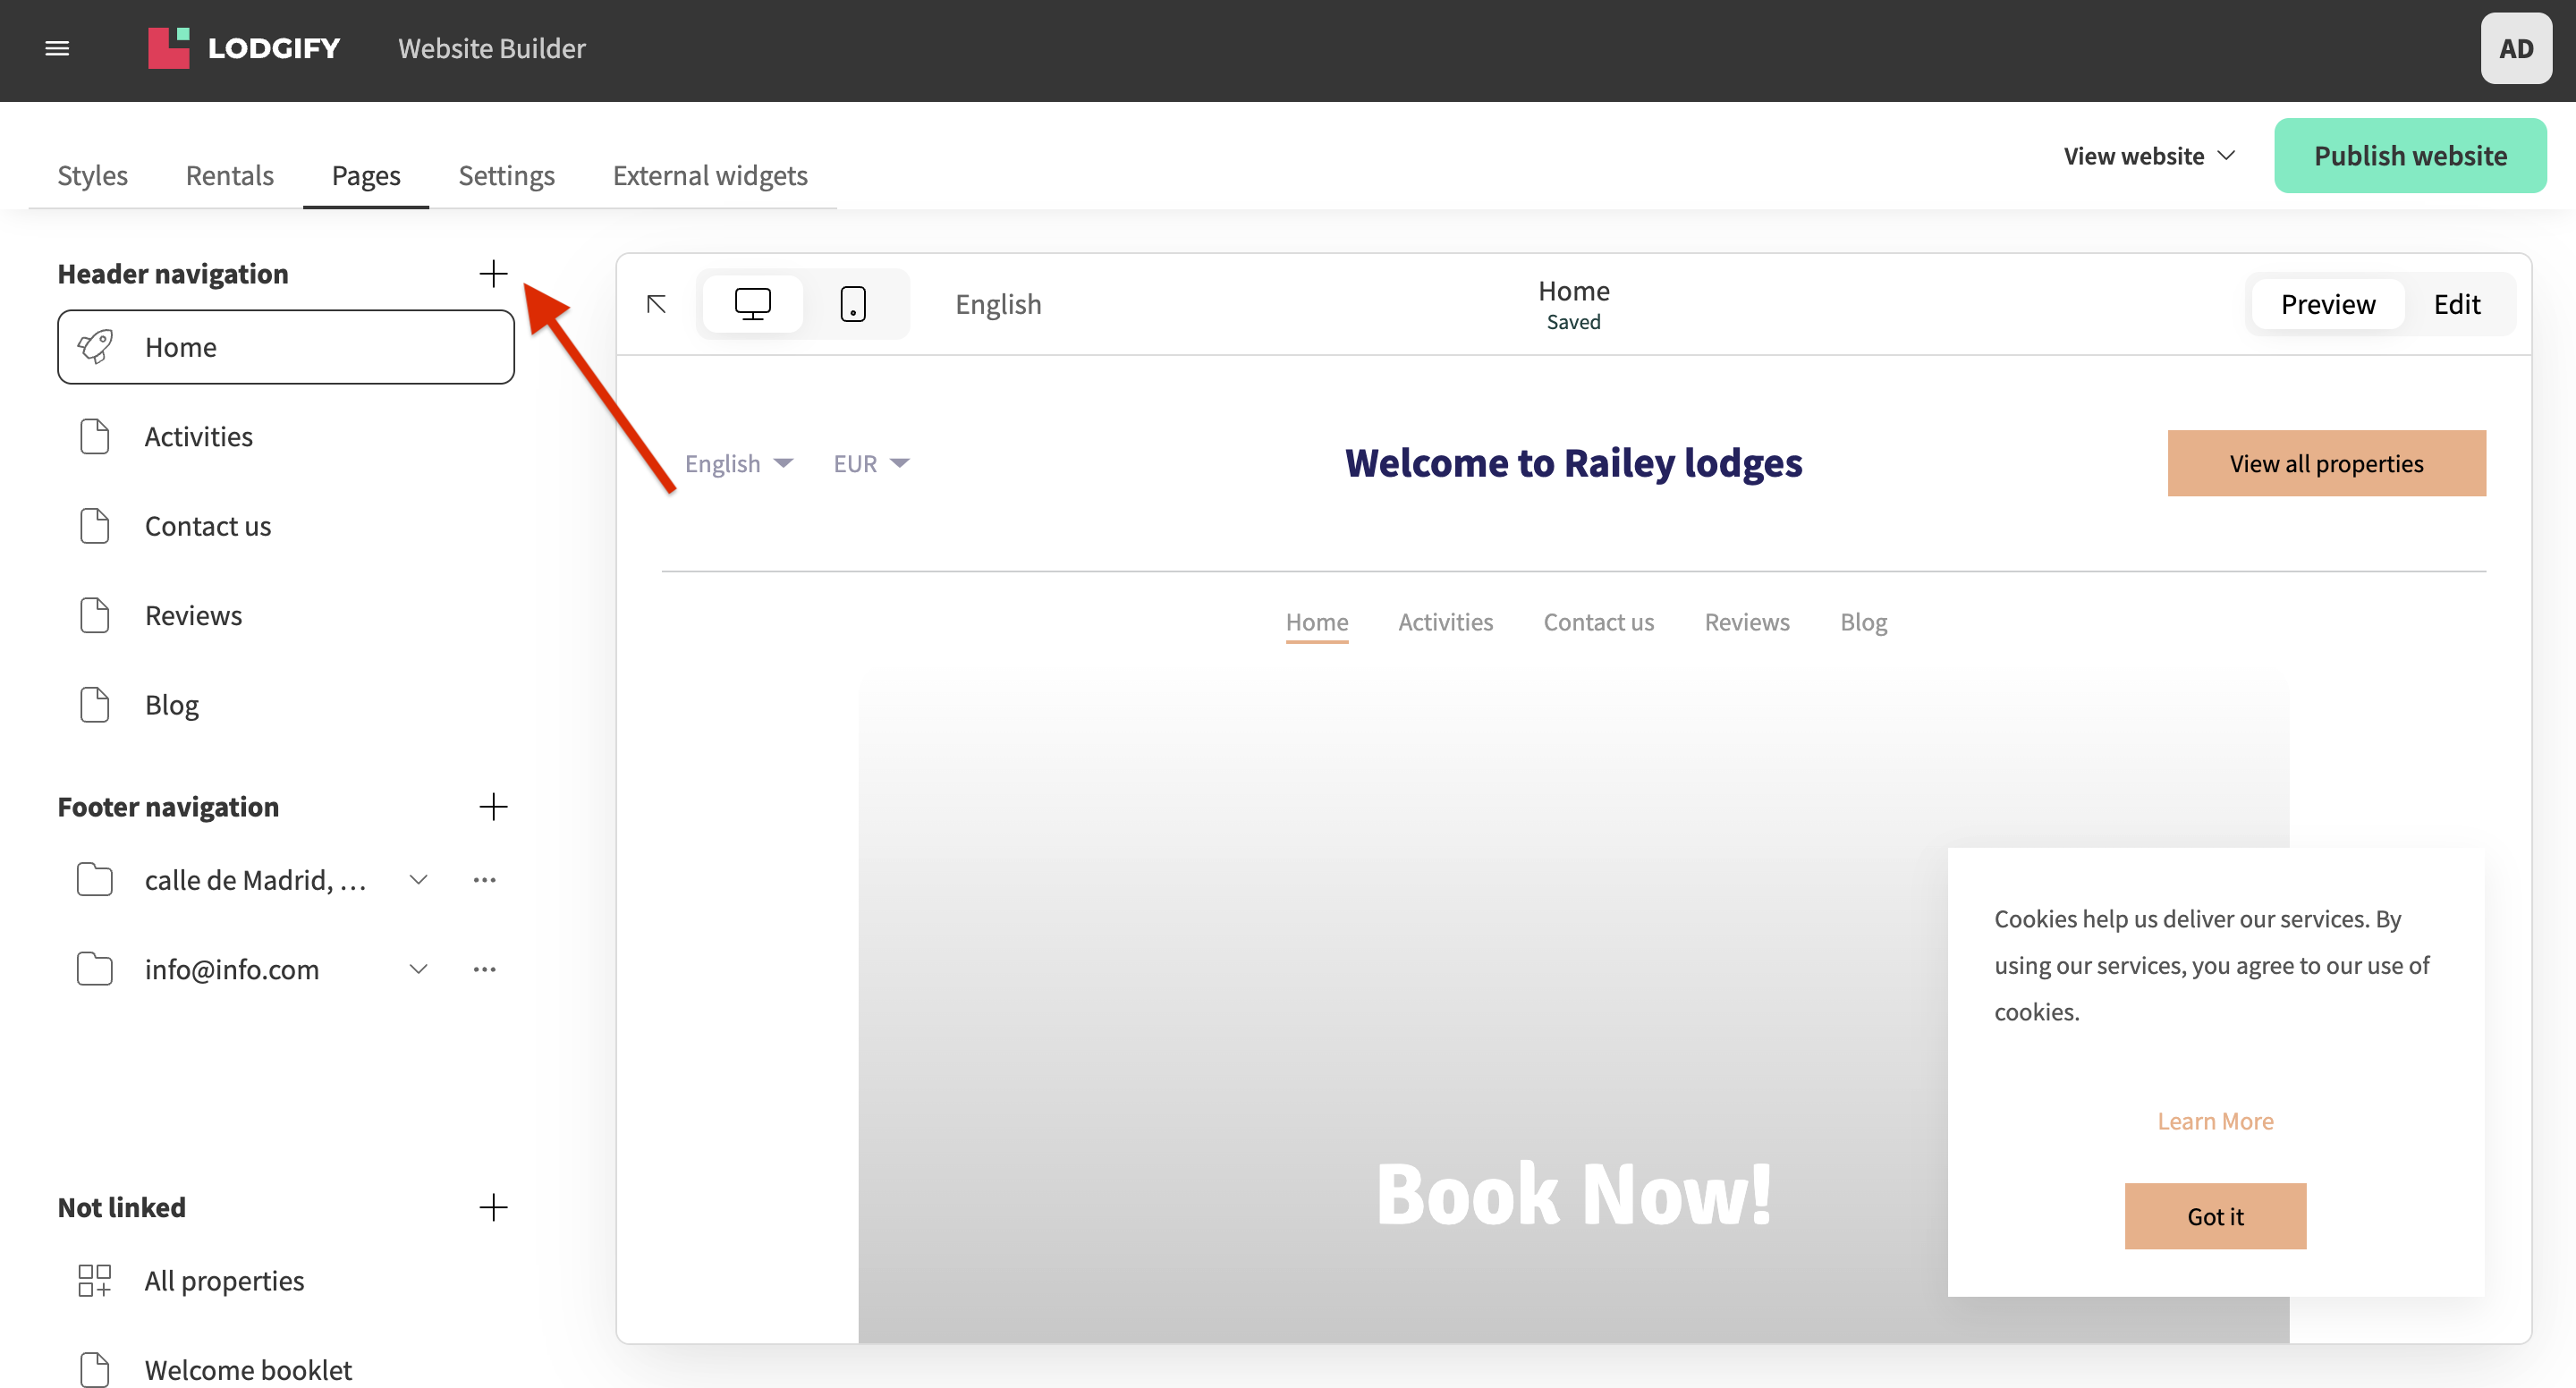Expand the info@info.com footer folder
Image resolution: width=2576 pixels, height=1388 pixels.
(x=419, y=969)
